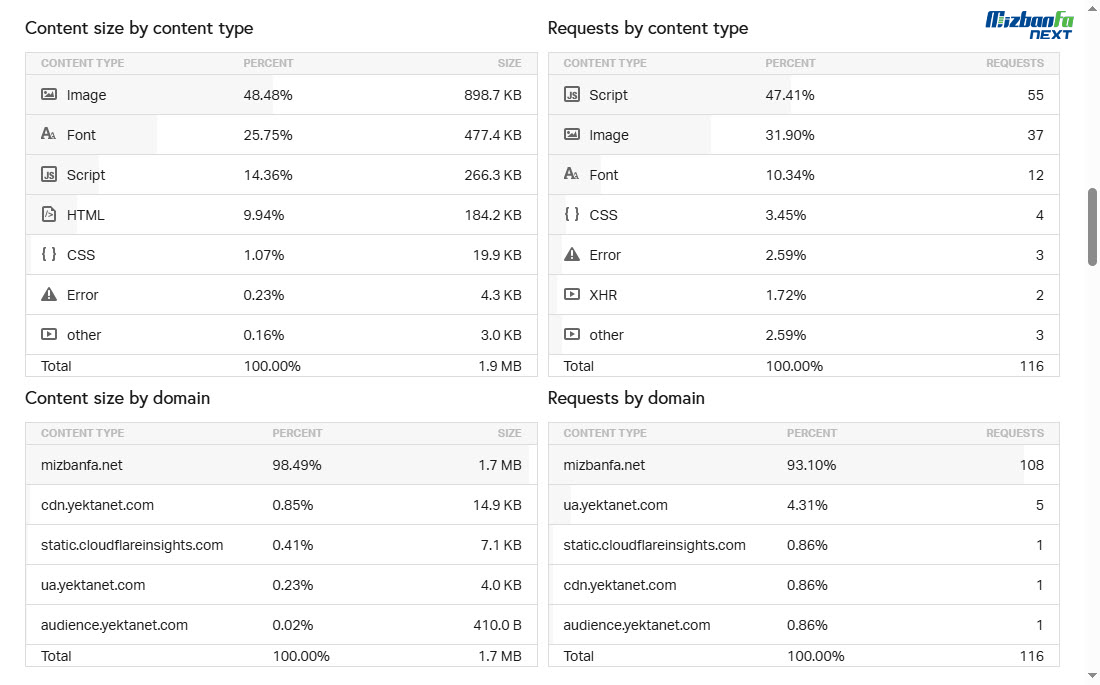Select the 898.7 KB size value

(x=492, y=95)
